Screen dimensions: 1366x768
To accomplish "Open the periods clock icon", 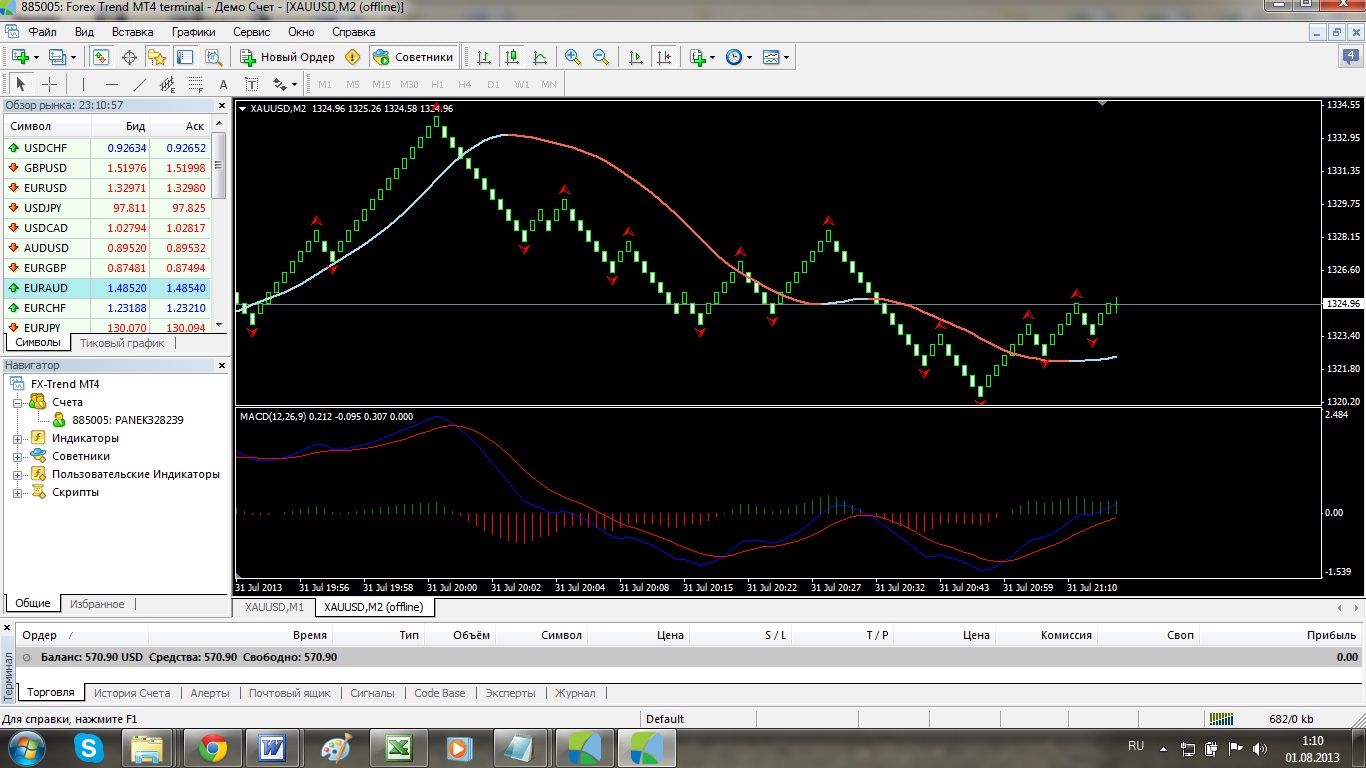I will [x=734, y=57].
